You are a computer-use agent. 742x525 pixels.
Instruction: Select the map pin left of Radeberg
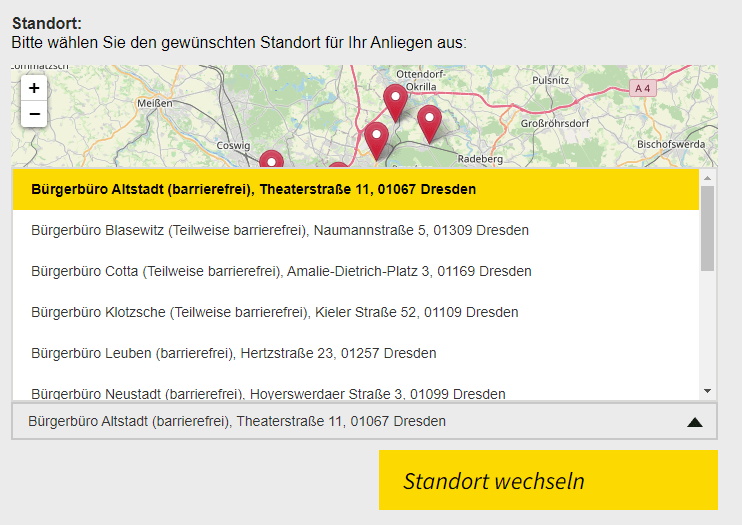coord(429,125)
